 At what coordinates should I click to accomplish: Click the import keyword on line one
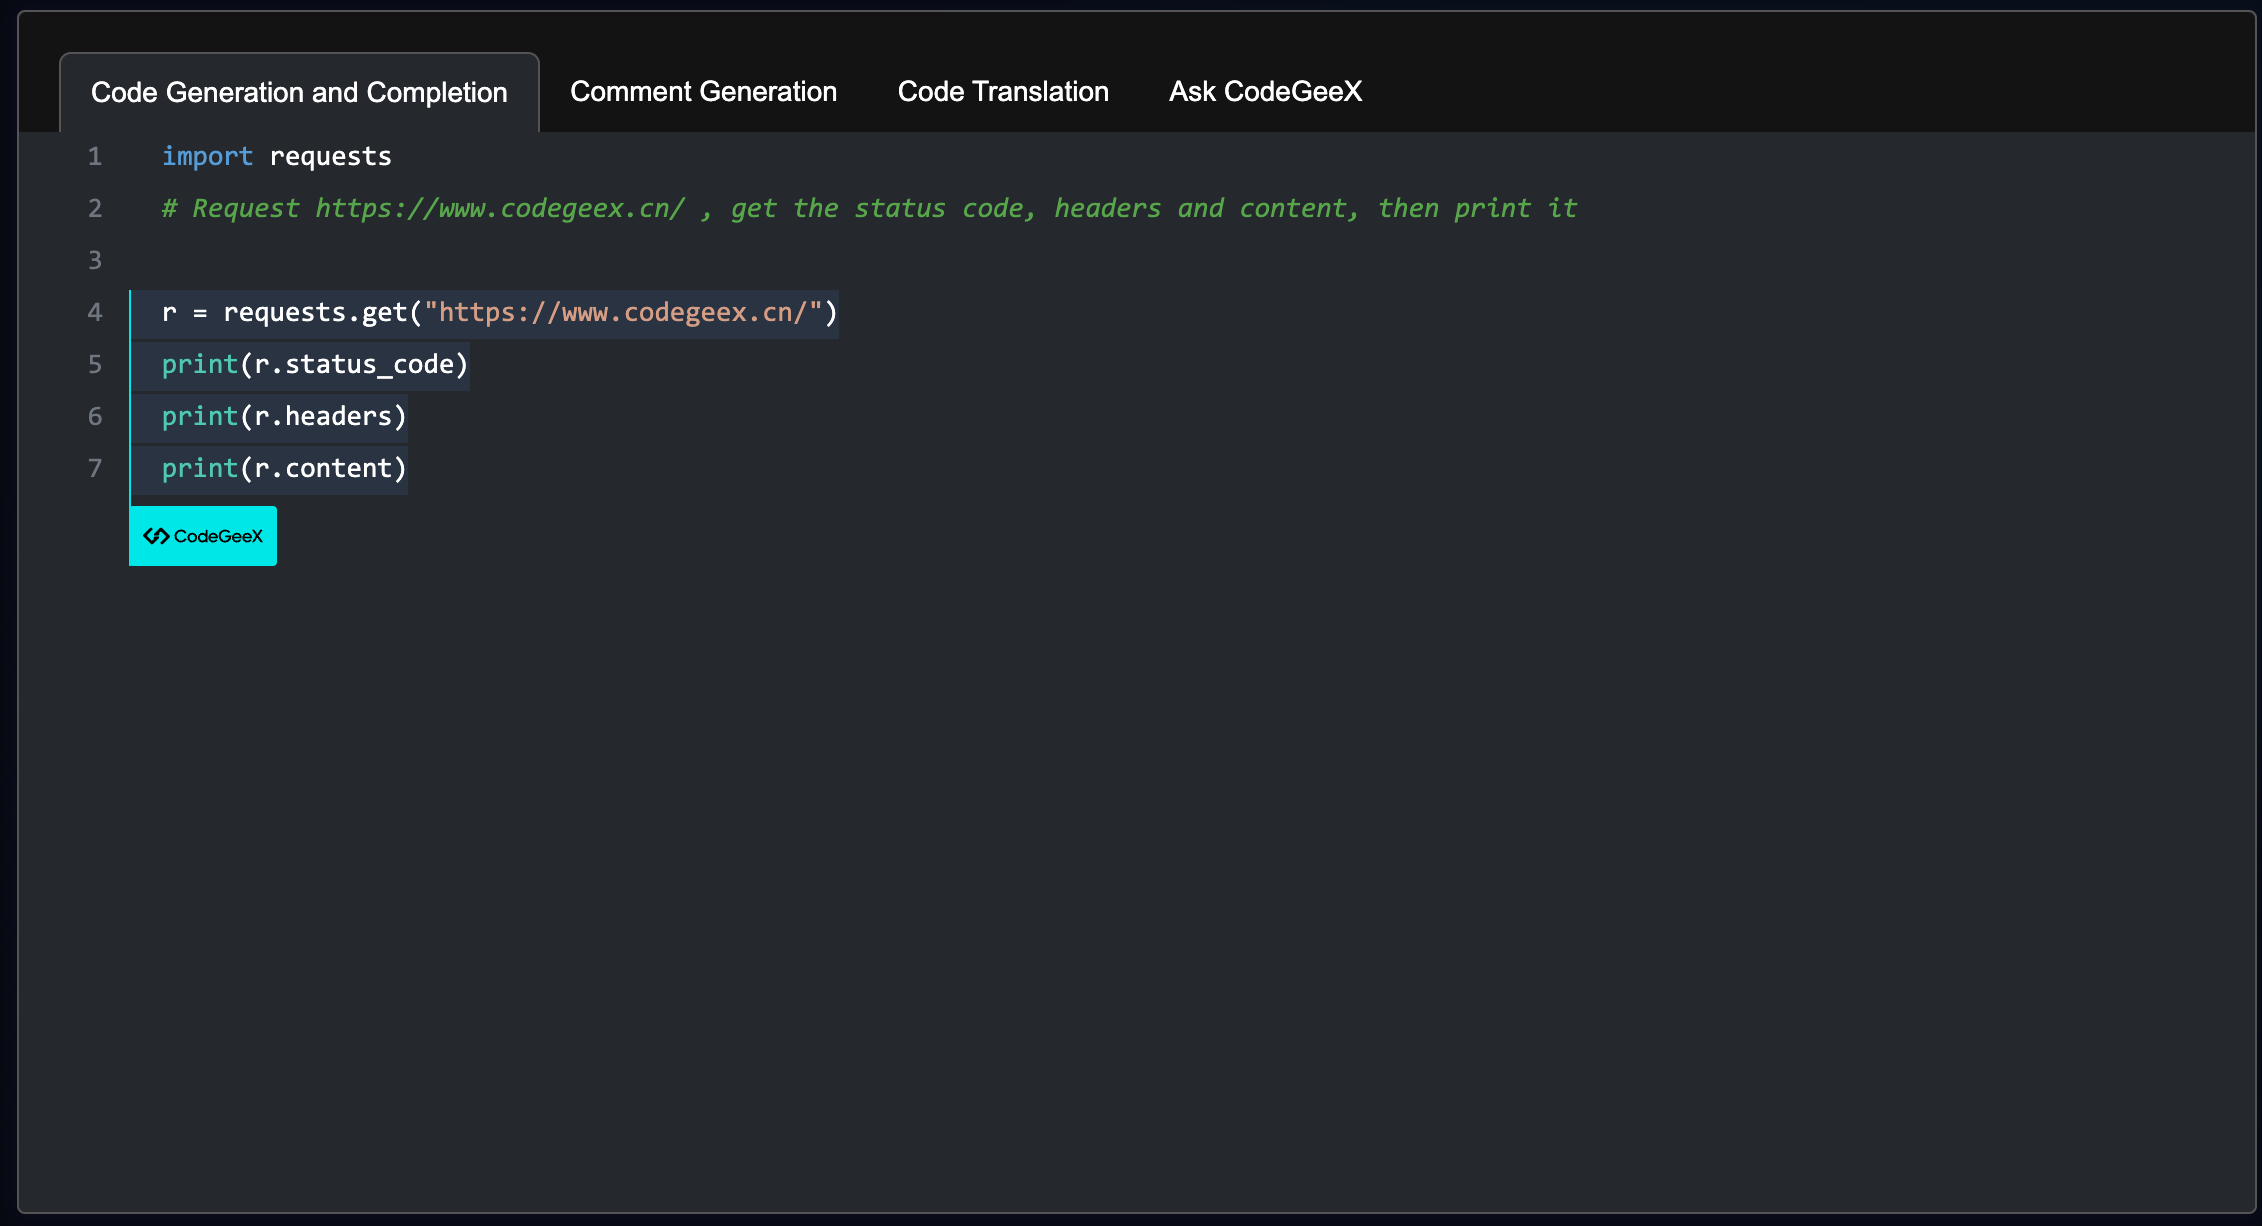pyautogui.click(x=207, y=157)
